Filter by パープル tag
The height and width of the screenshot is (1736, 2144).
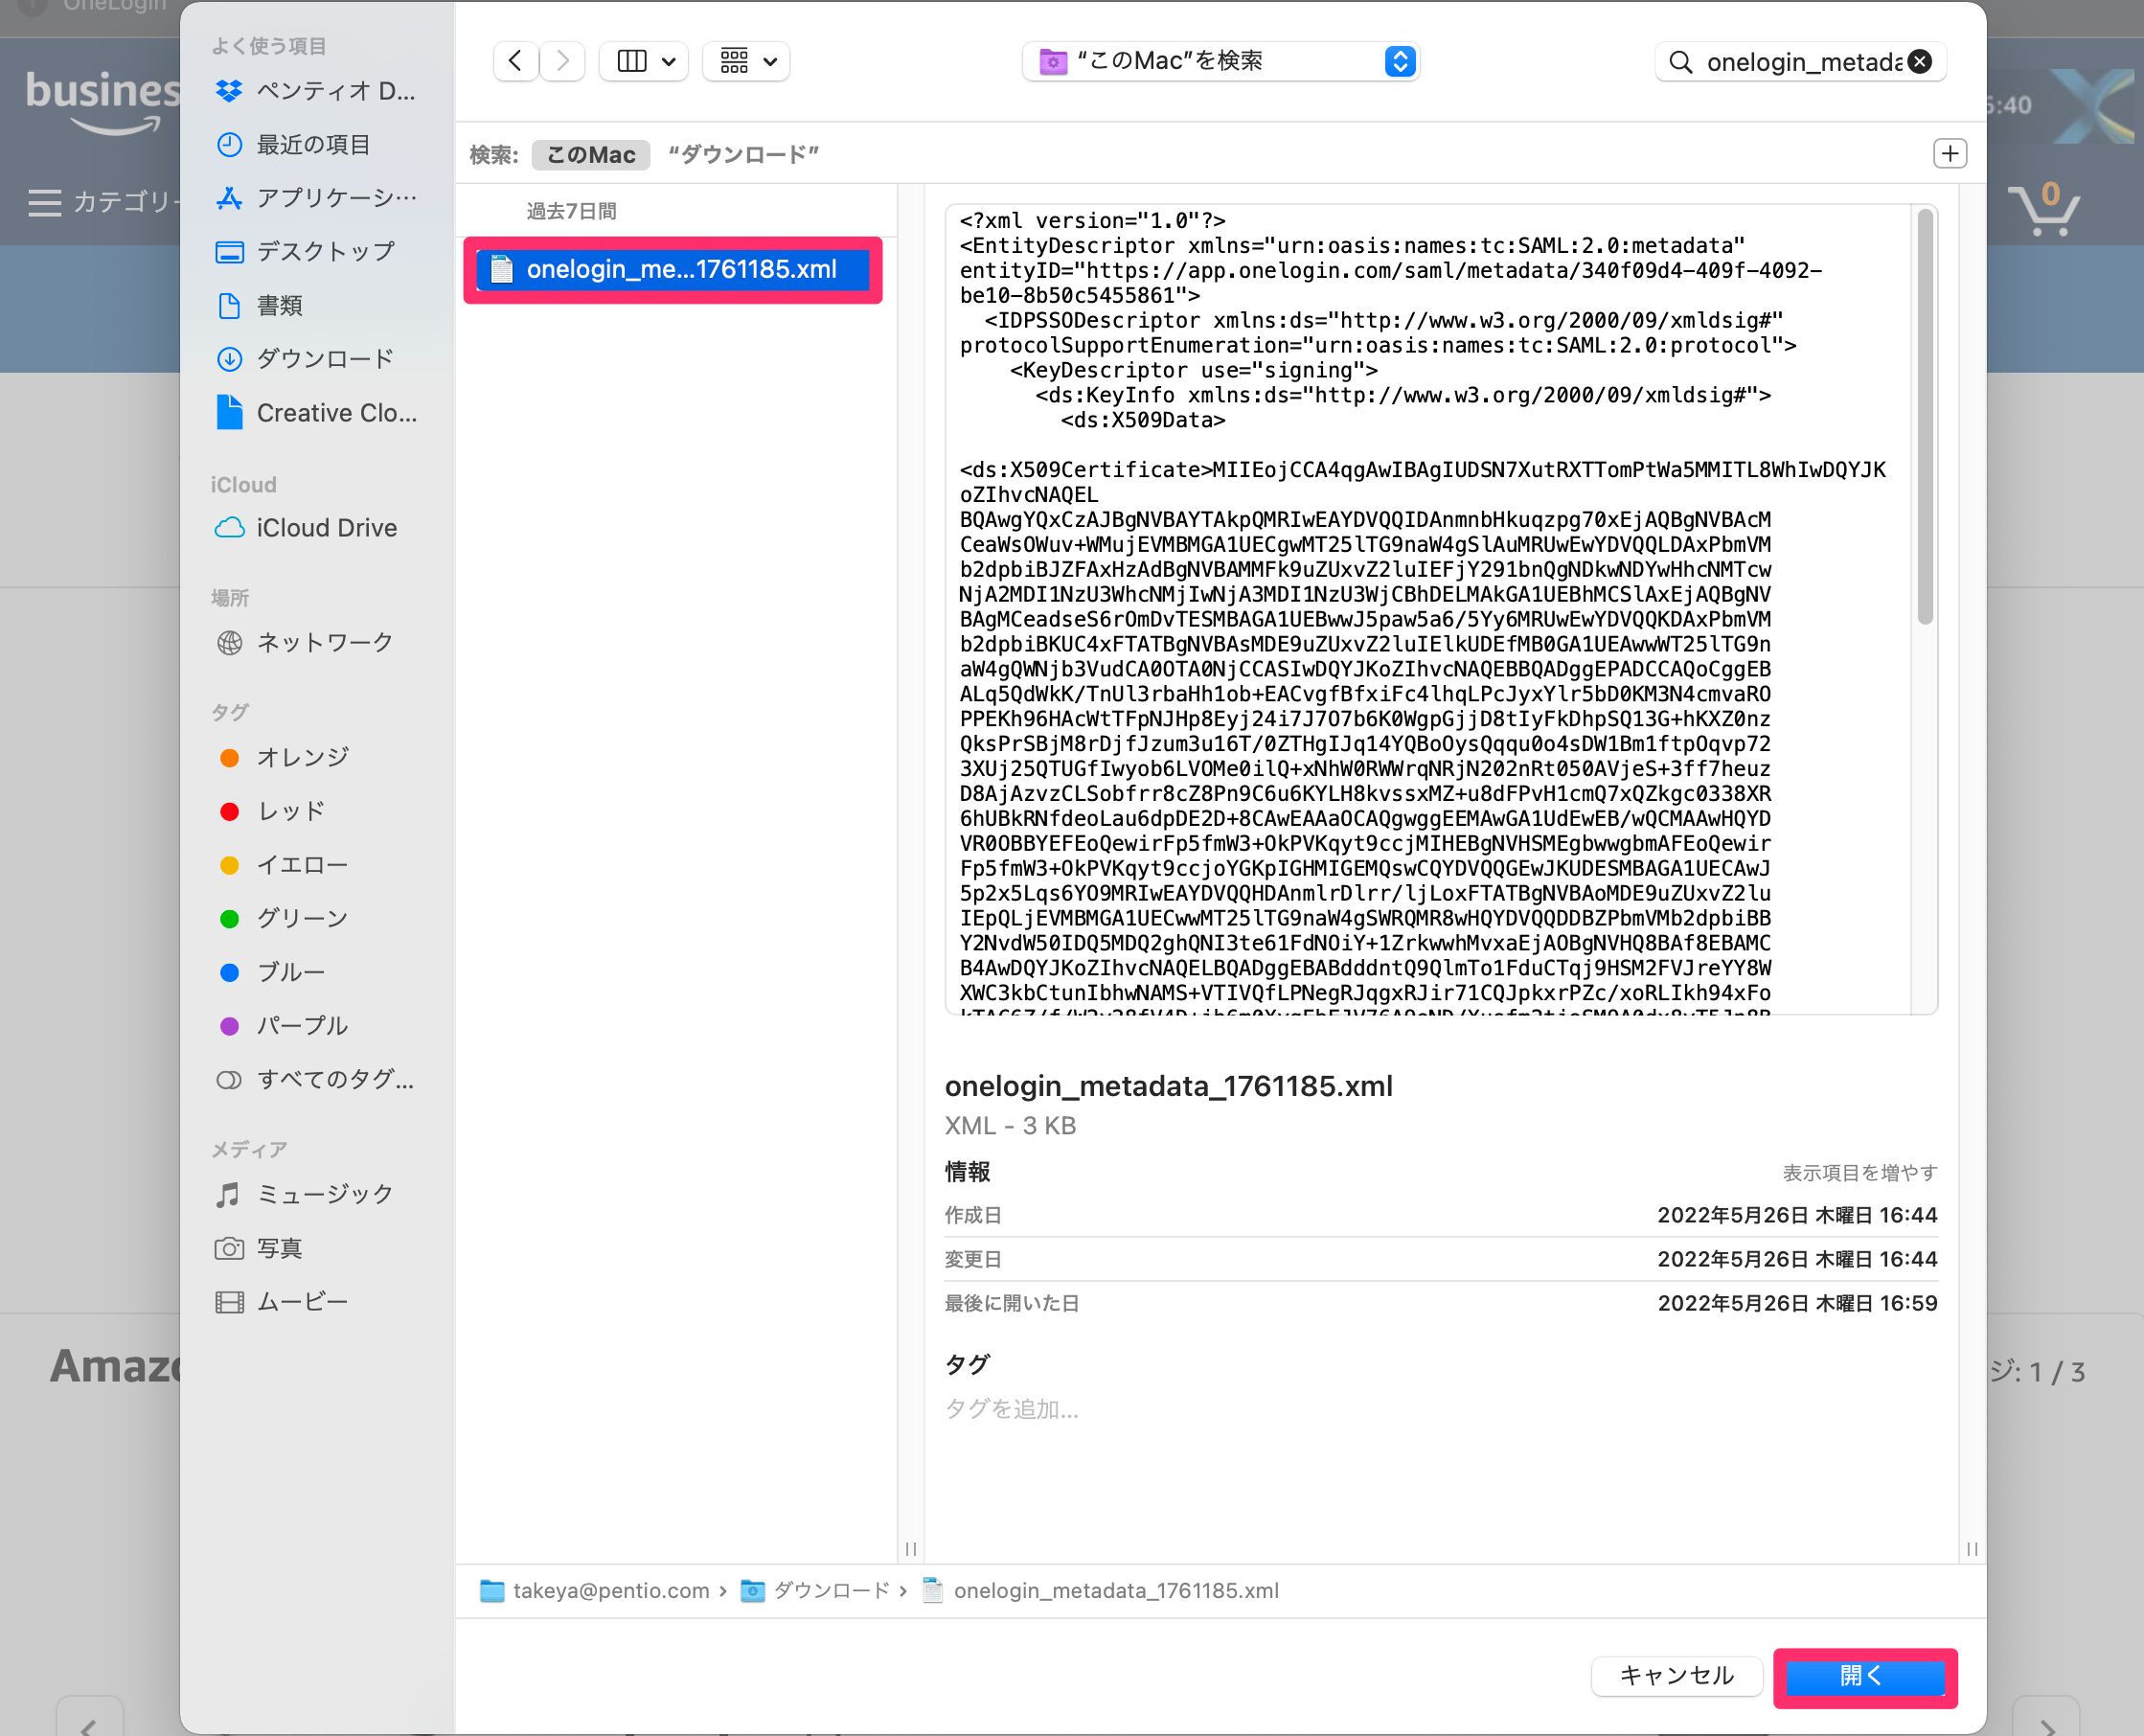(284, 1026)
